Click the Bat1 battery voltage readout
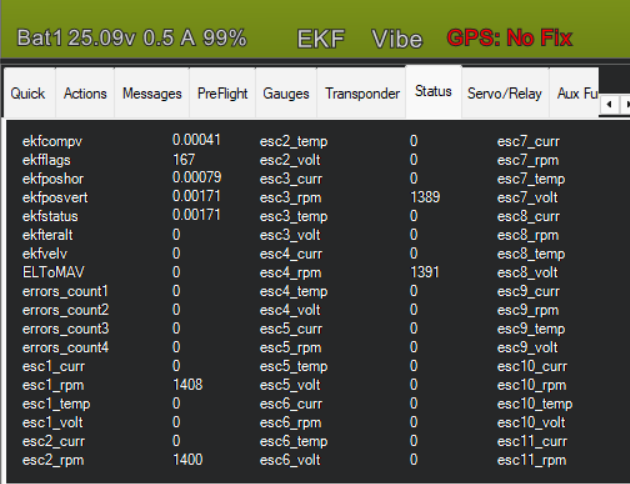Image resolution: width=630 pixels, height=484 pixels. pyautogui.click(x=131, y=39)
